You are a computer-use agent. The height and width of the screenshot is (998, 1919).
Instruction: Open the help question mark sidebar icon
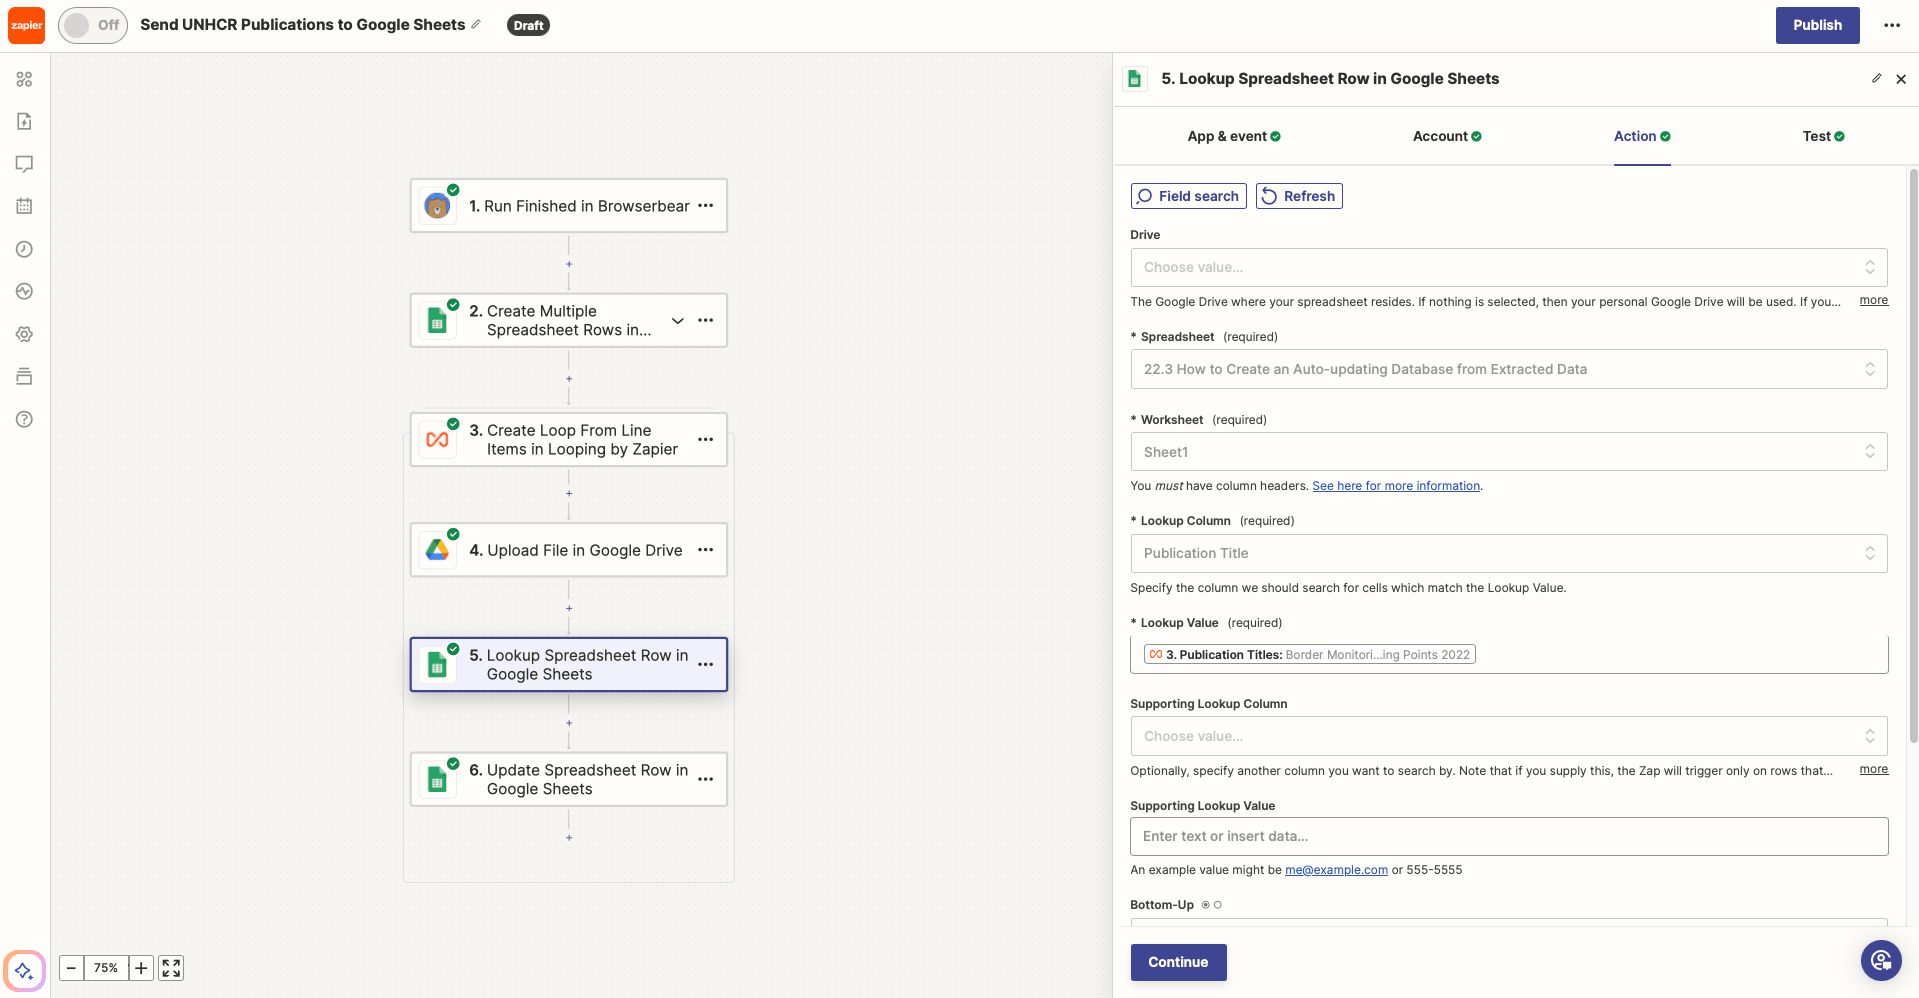pos(25,419)
